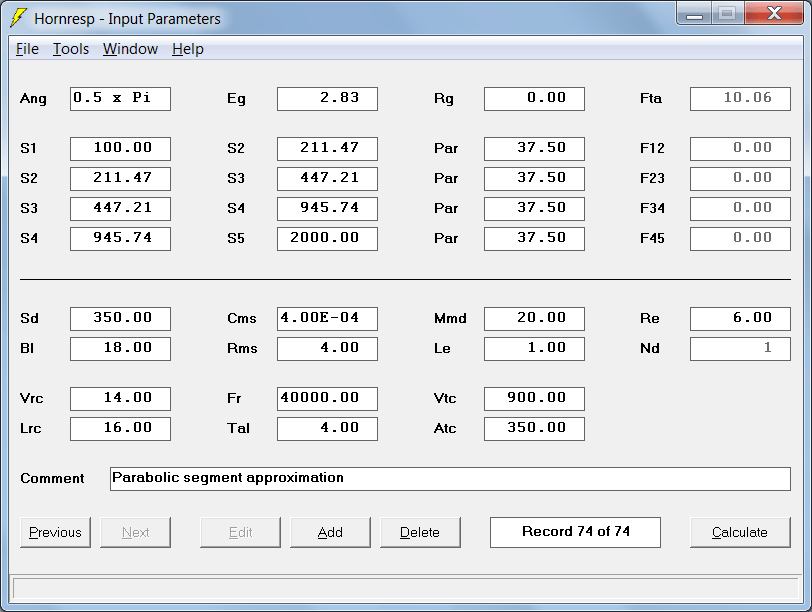Screen dimensions: 812x612
Task: Select the Ang input field
Action: coord(120,99)
